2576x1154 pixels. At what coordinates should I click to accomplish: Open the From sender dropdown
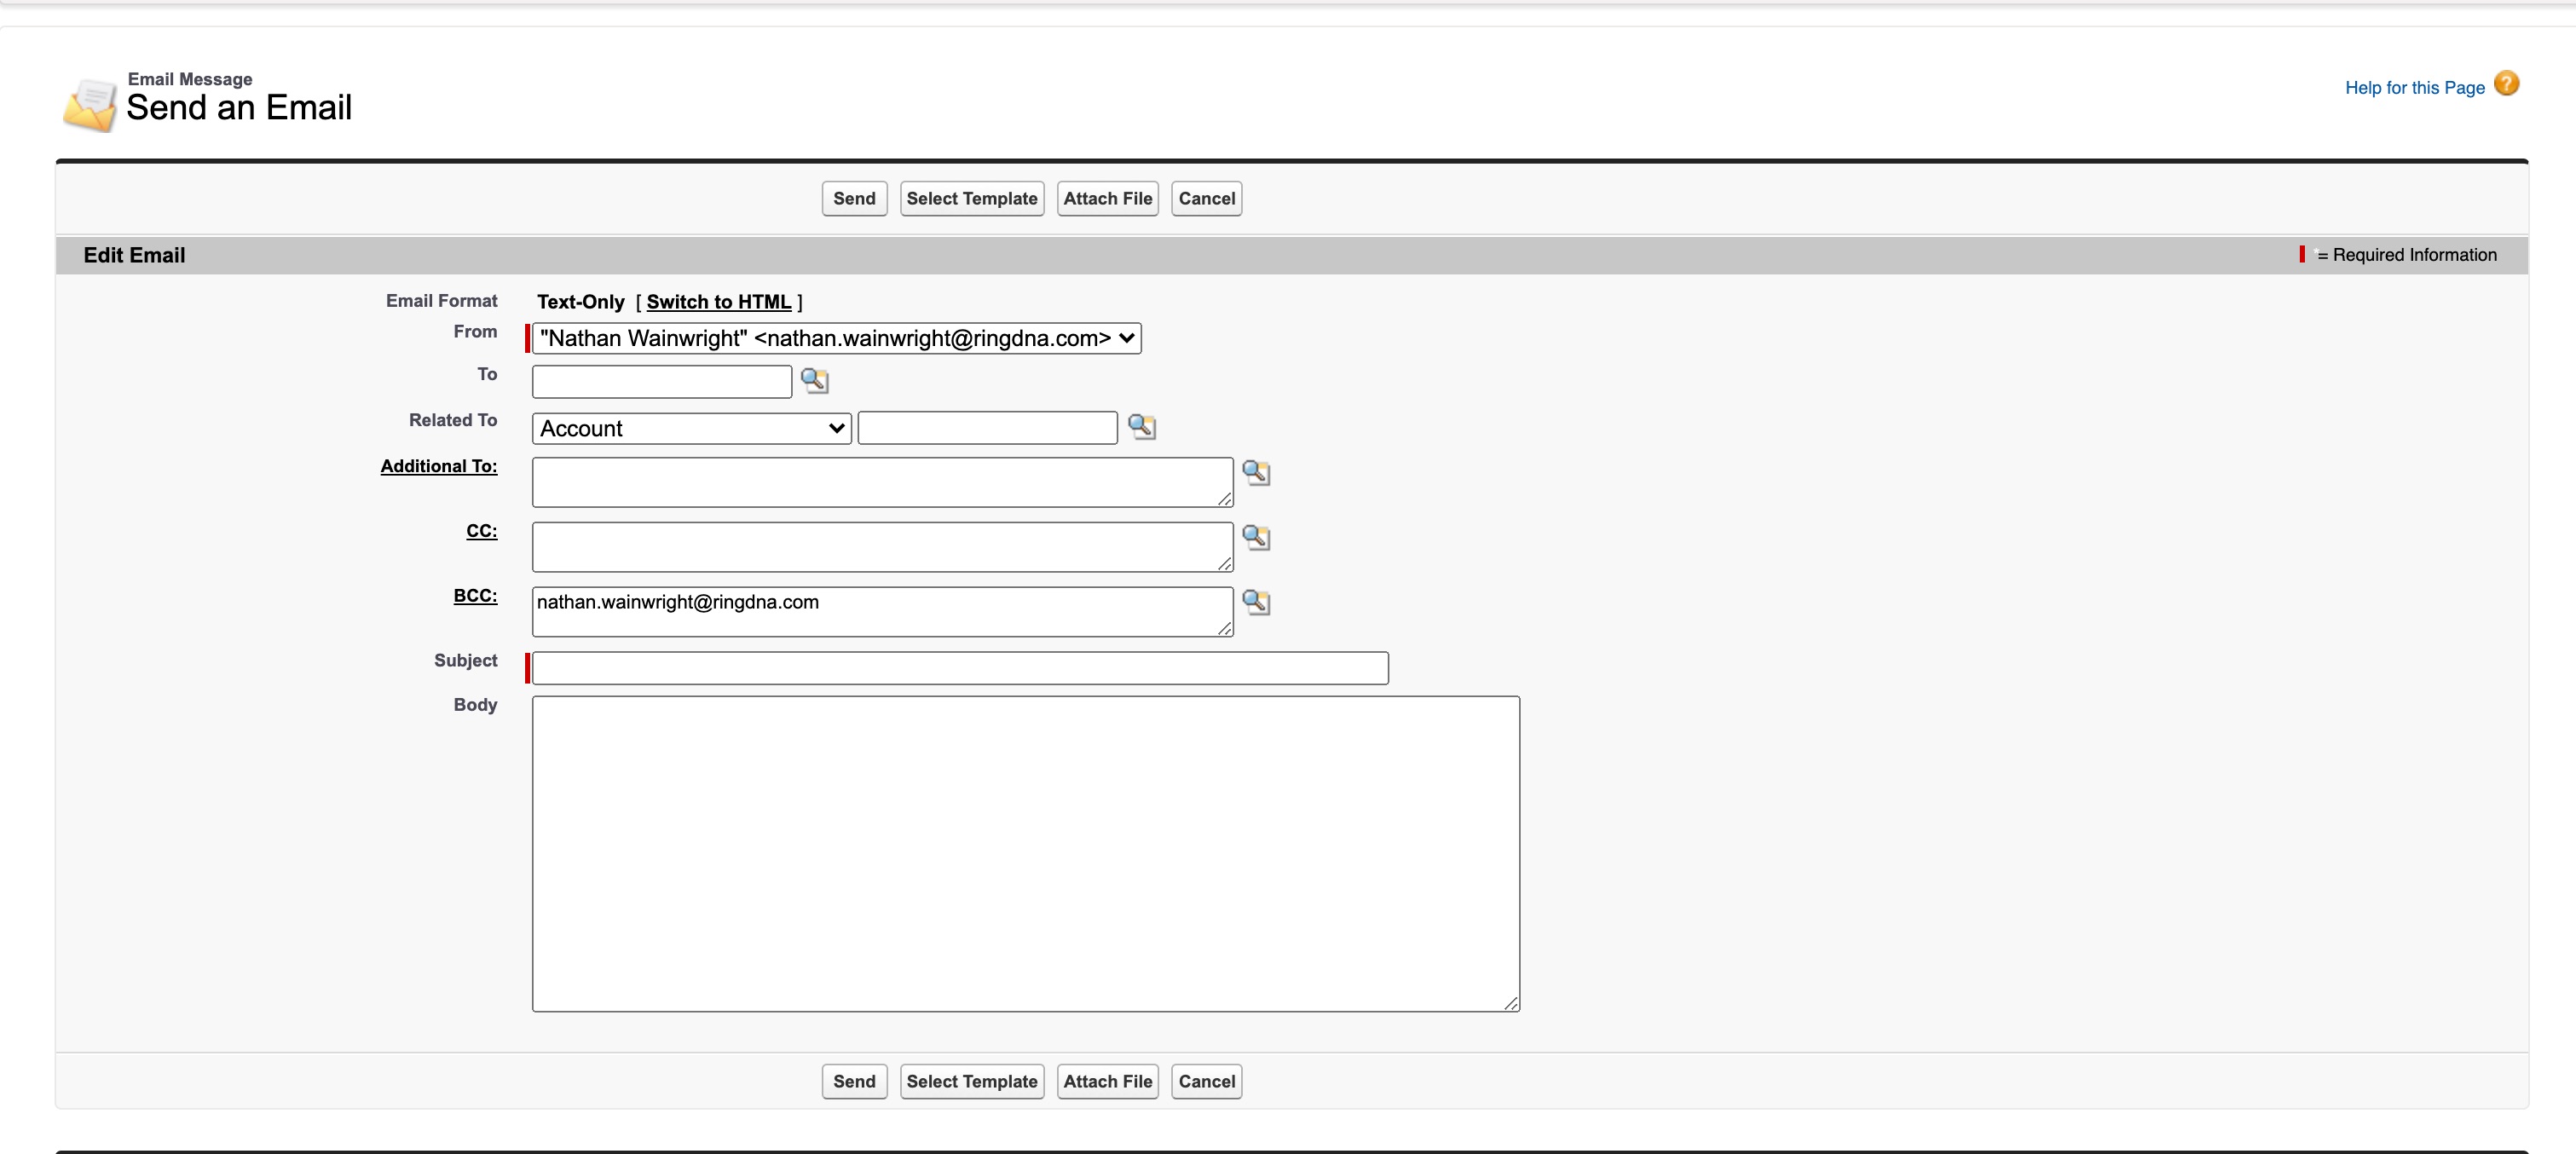[836, 338]
